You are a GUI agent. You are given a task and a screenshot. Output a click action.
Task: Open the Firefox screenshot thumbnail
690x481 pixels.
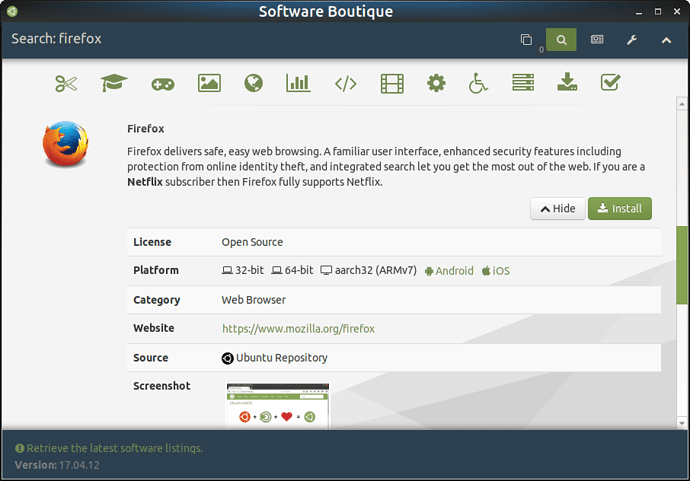pos(278,405)
